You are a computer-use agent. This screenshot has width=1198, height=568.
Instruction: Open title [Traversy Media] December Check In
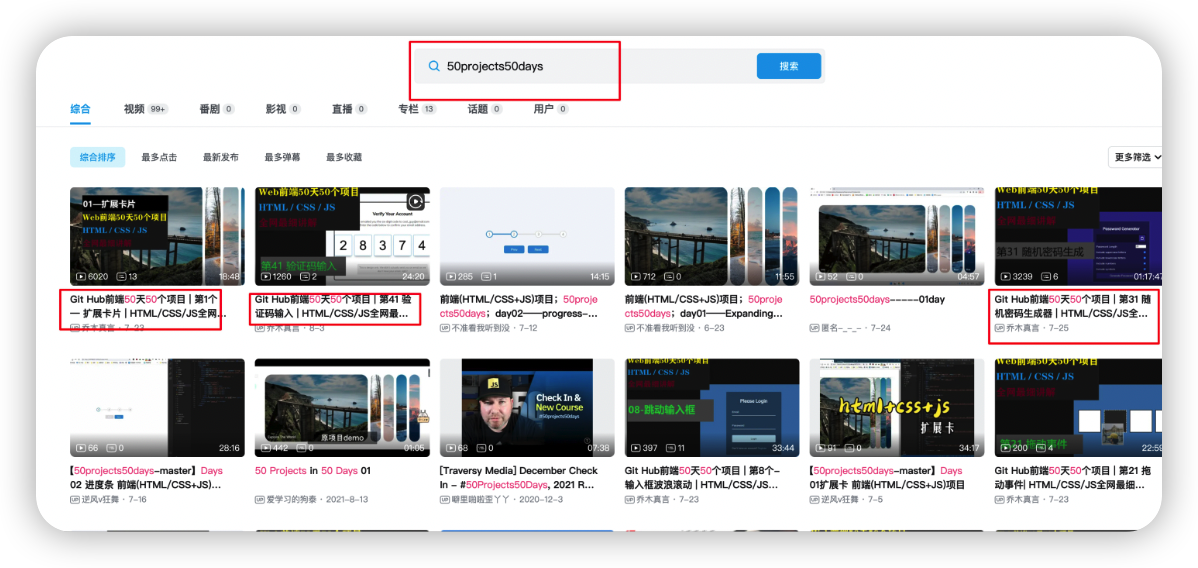pos(519,478)
